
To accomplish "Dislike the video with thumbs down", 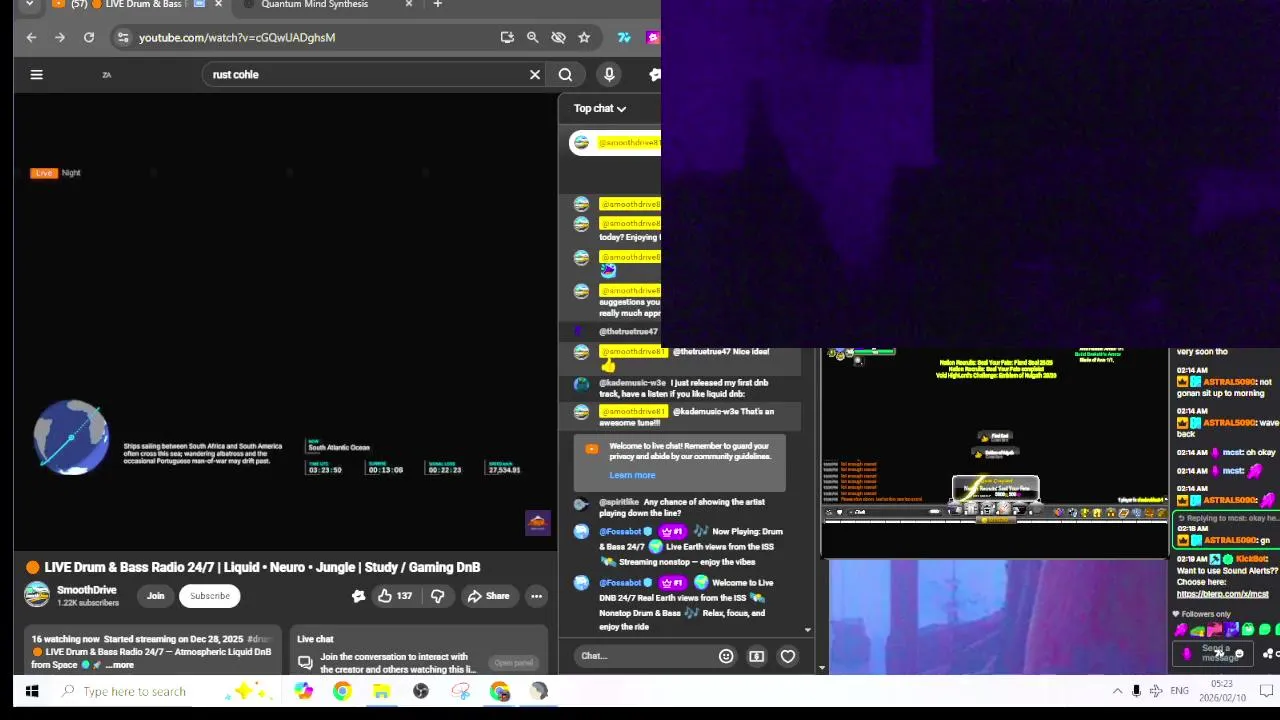I will point(437,596).
